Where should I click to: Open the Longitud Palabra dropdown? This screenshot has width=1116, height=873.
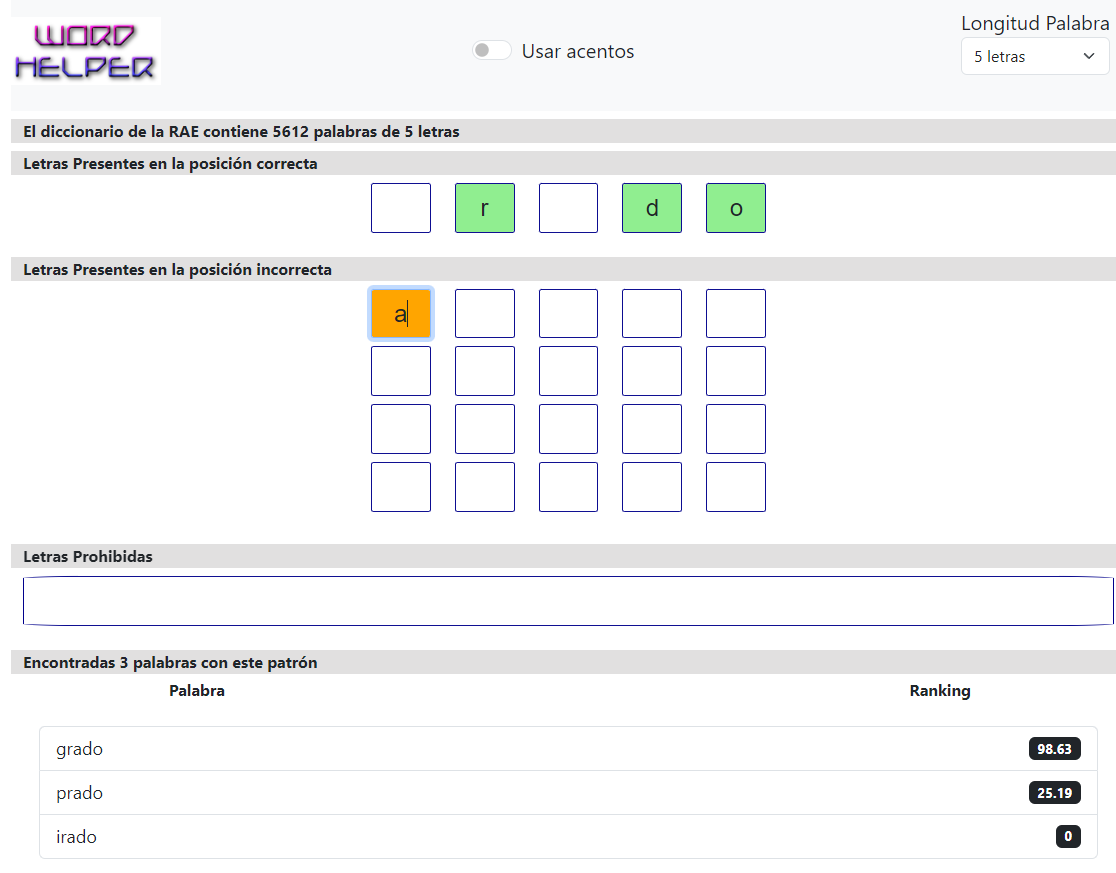pos(1034,57)
